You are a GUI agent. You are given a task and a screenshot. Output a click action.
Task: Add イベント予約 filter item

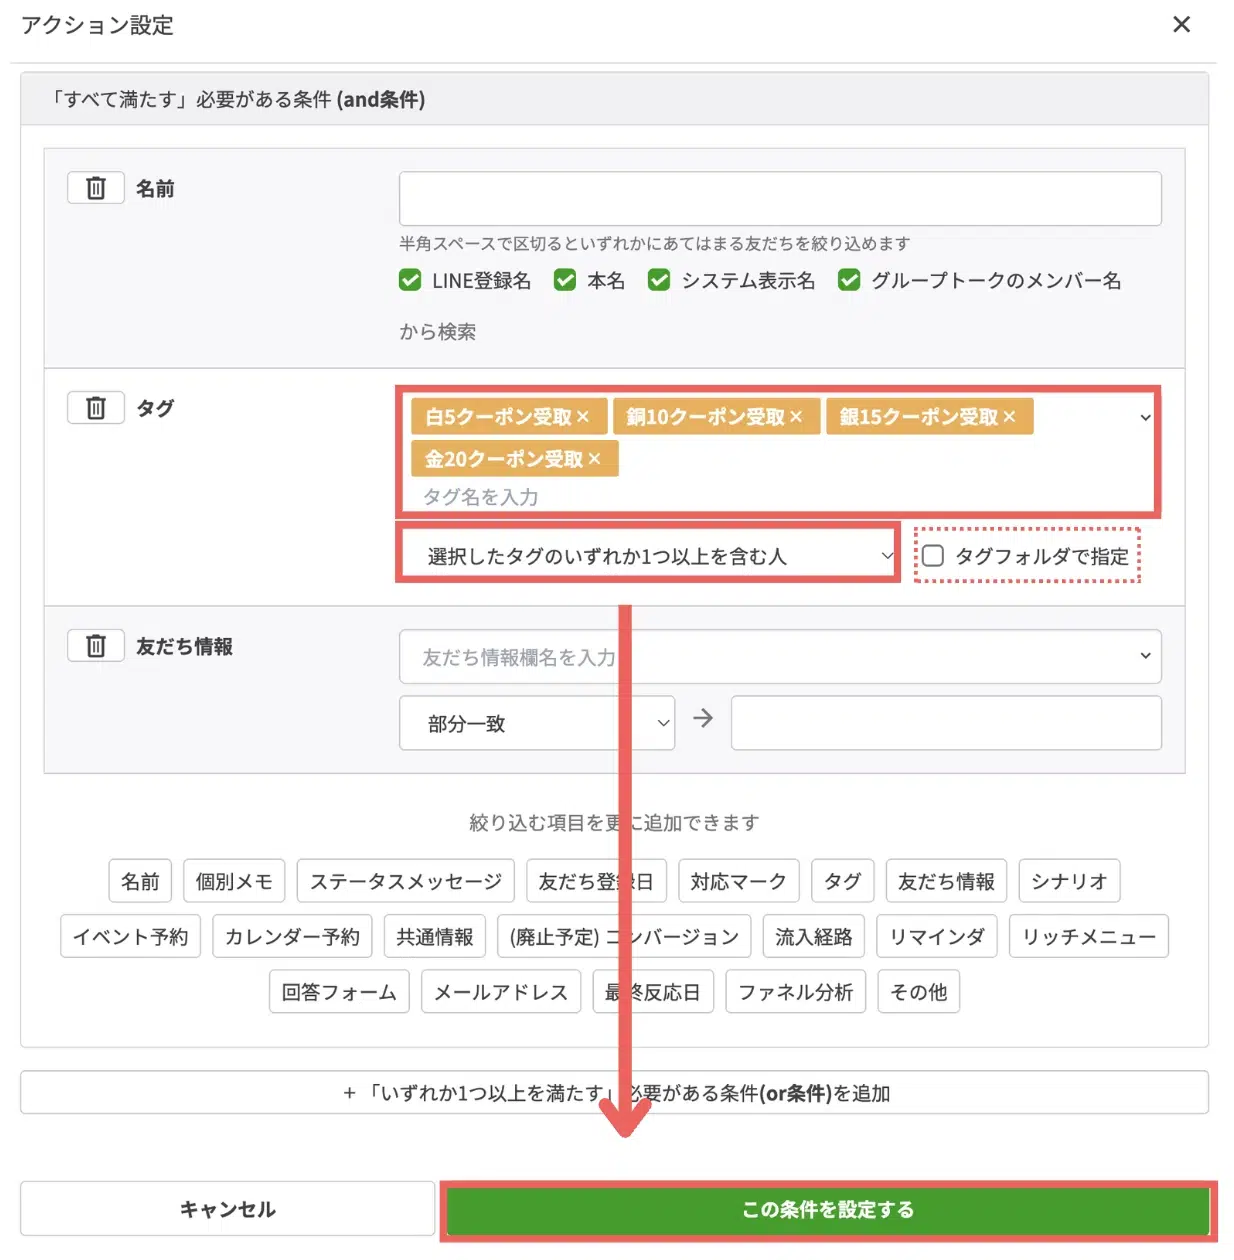(130, 936)
